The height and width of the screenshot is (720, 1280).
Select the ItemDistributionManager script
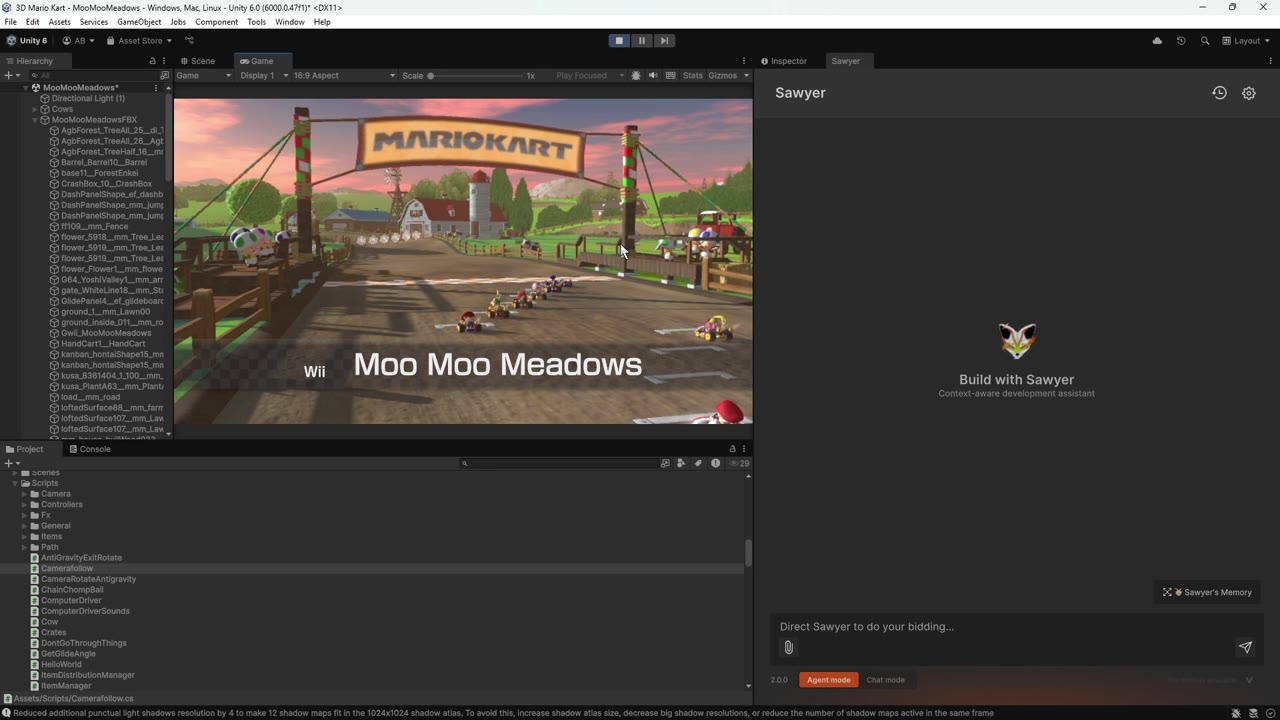point(87,676)
